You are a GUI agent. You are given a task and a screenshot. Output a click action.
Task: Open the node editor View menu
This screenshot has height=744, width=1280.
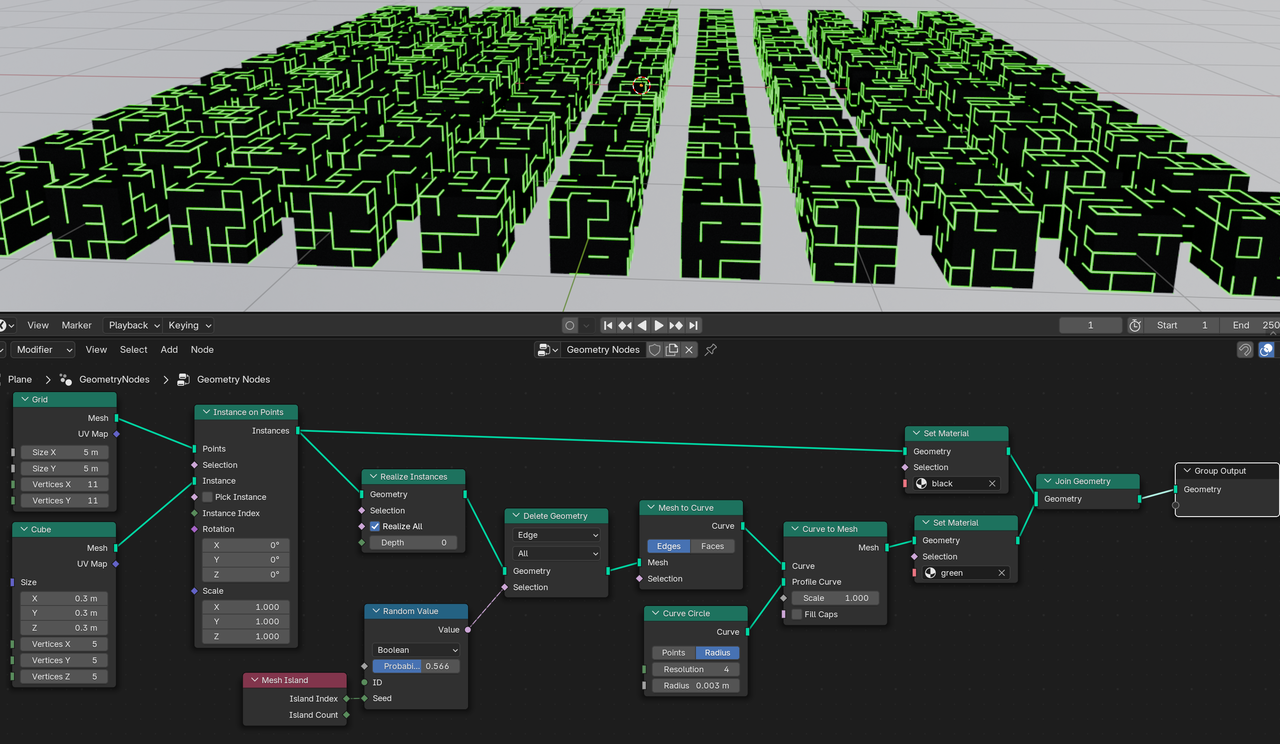(x=96, y=350)
